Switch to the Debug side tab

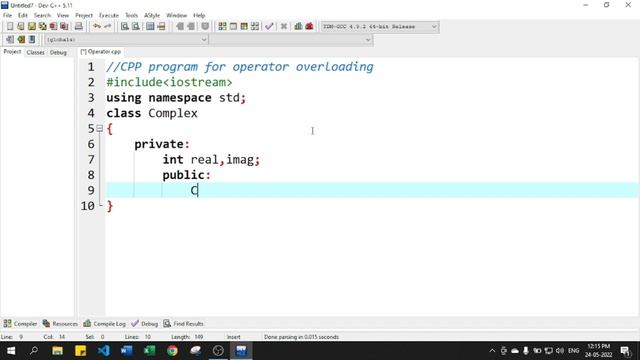[58, 52]
